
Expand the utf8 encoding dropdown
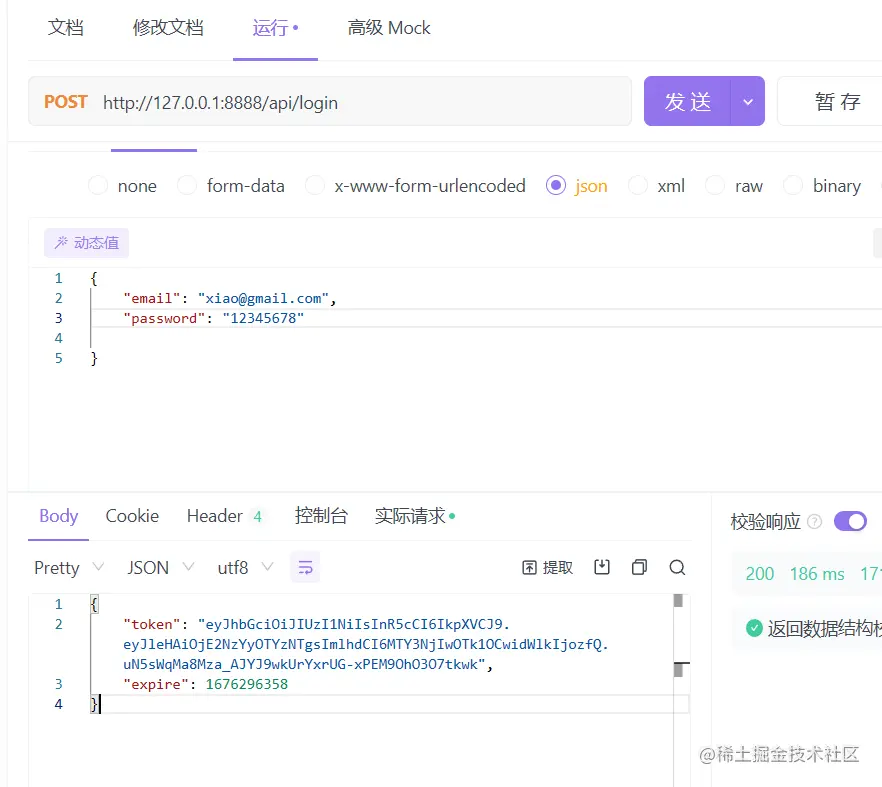[x=245, y=567]
